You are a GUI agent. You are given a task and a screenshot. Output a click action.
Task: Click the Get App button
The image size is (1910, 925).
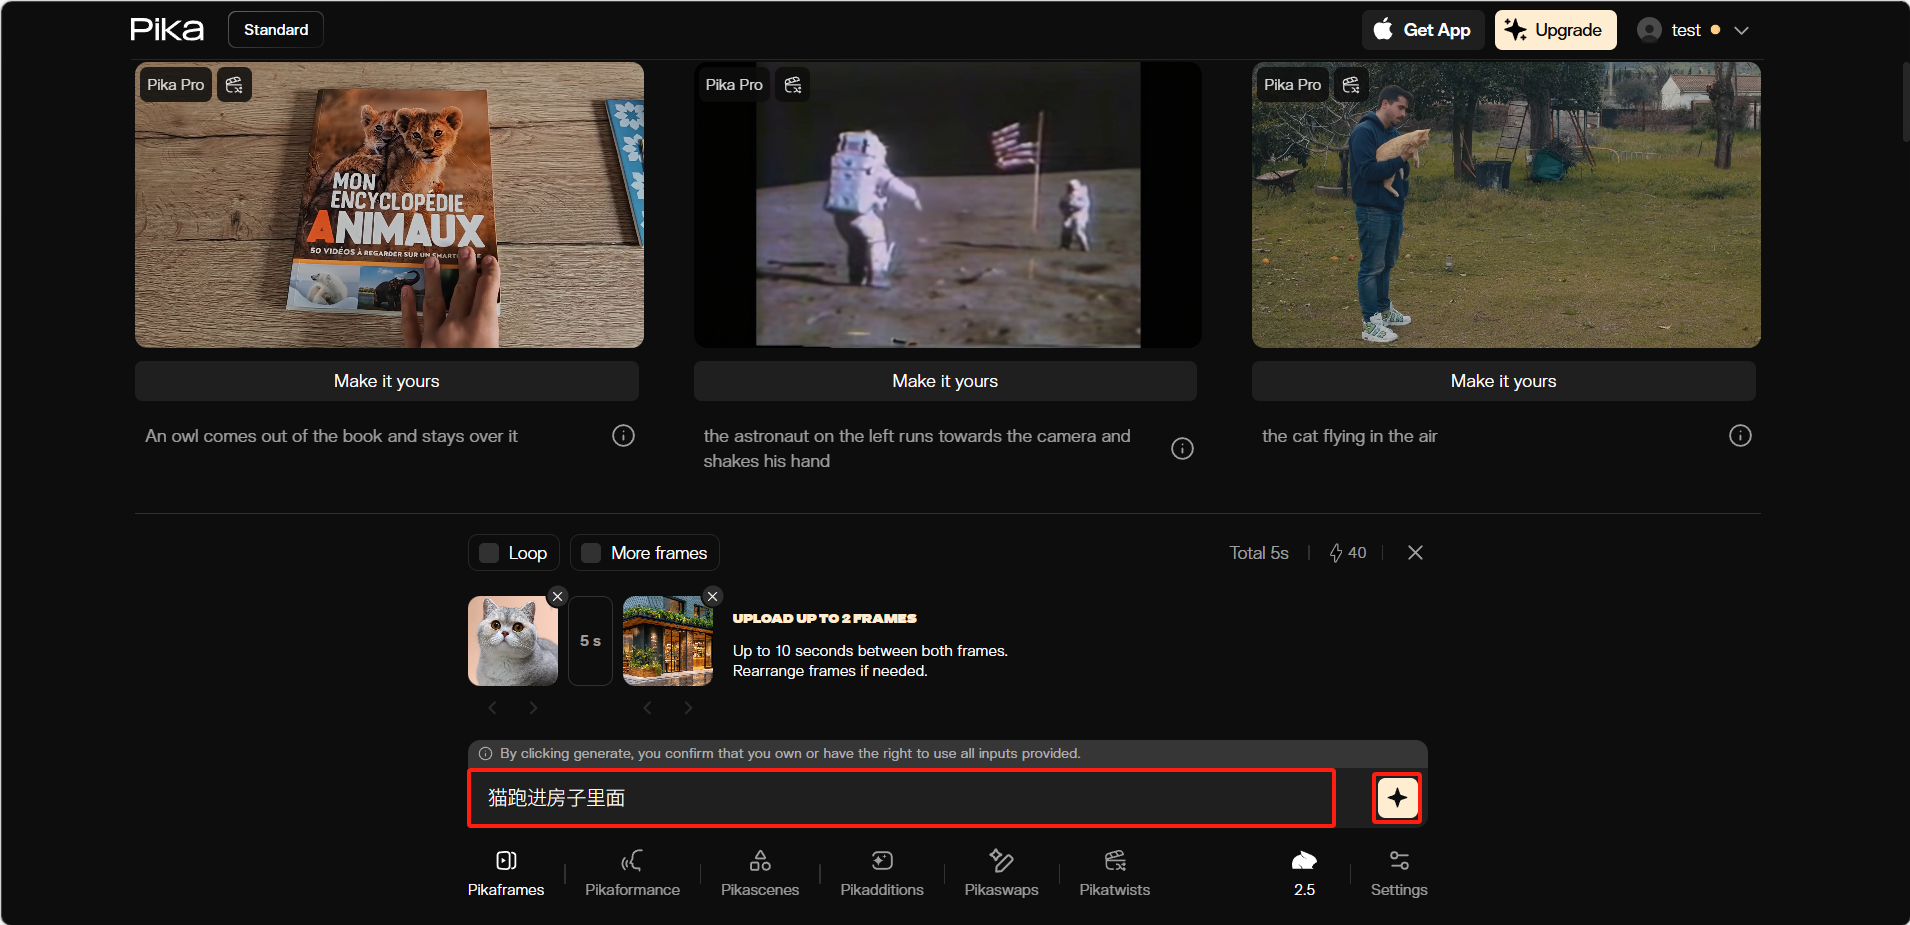[x=1422, y=30]
